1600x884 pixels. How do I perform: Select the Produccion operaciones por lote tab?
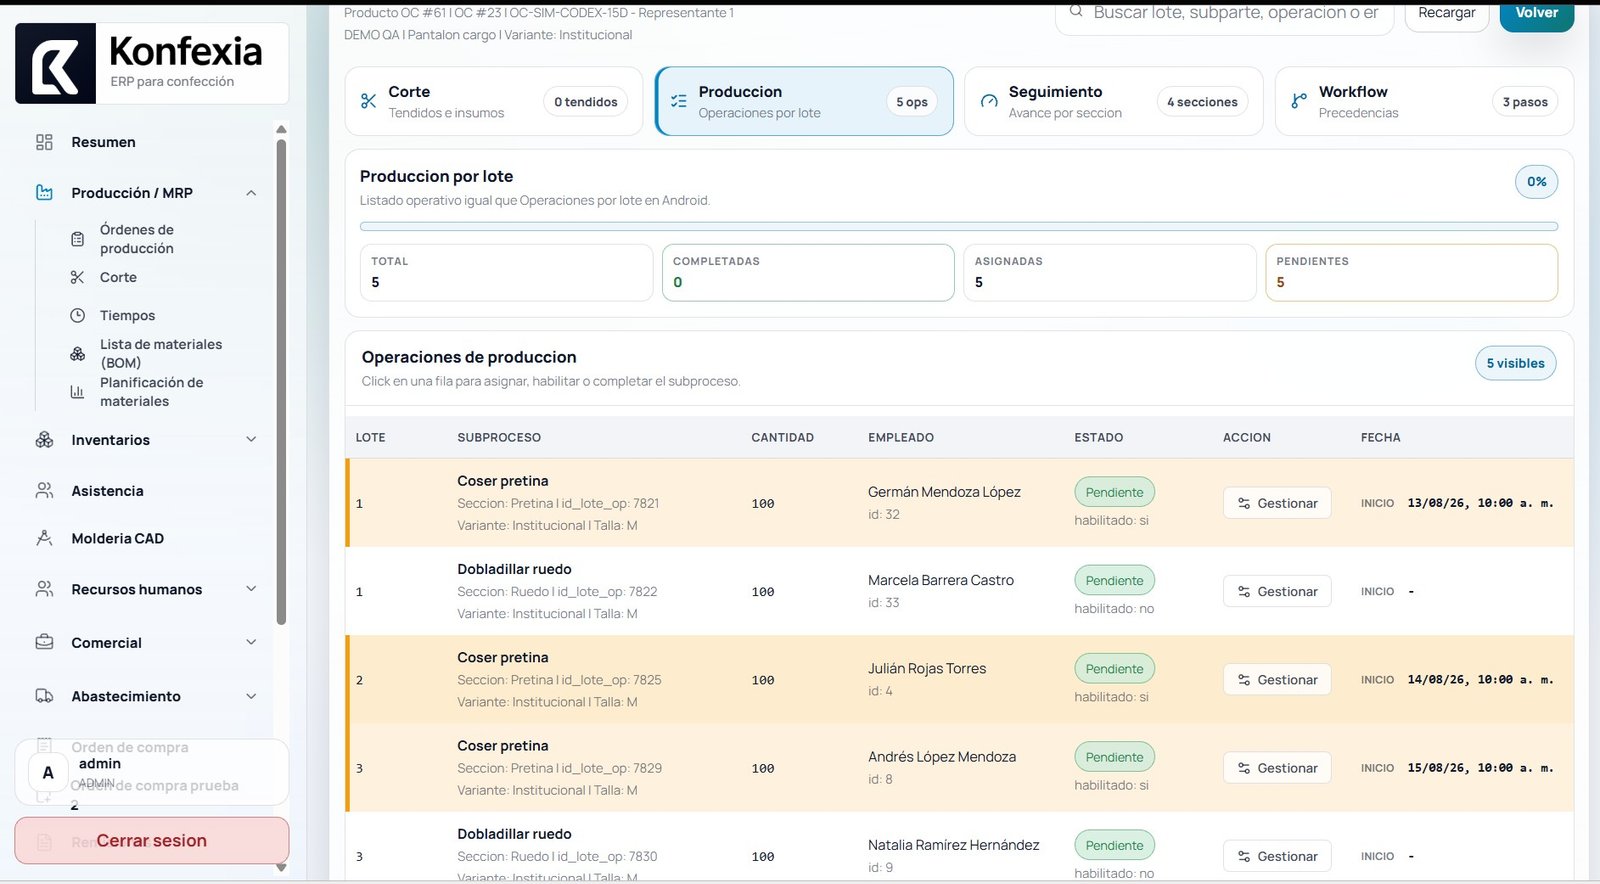tap(804, 101)
